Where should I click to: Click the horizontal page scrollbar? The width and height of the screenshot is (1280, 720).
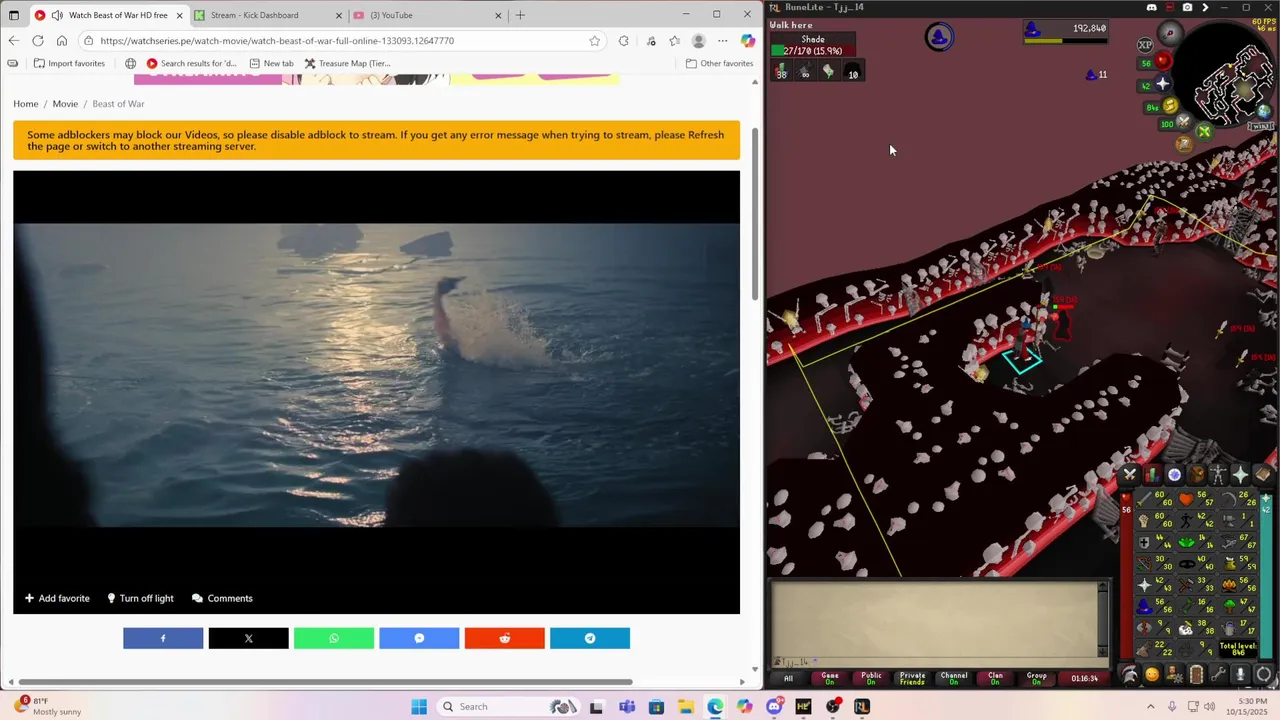pos(325,682)
